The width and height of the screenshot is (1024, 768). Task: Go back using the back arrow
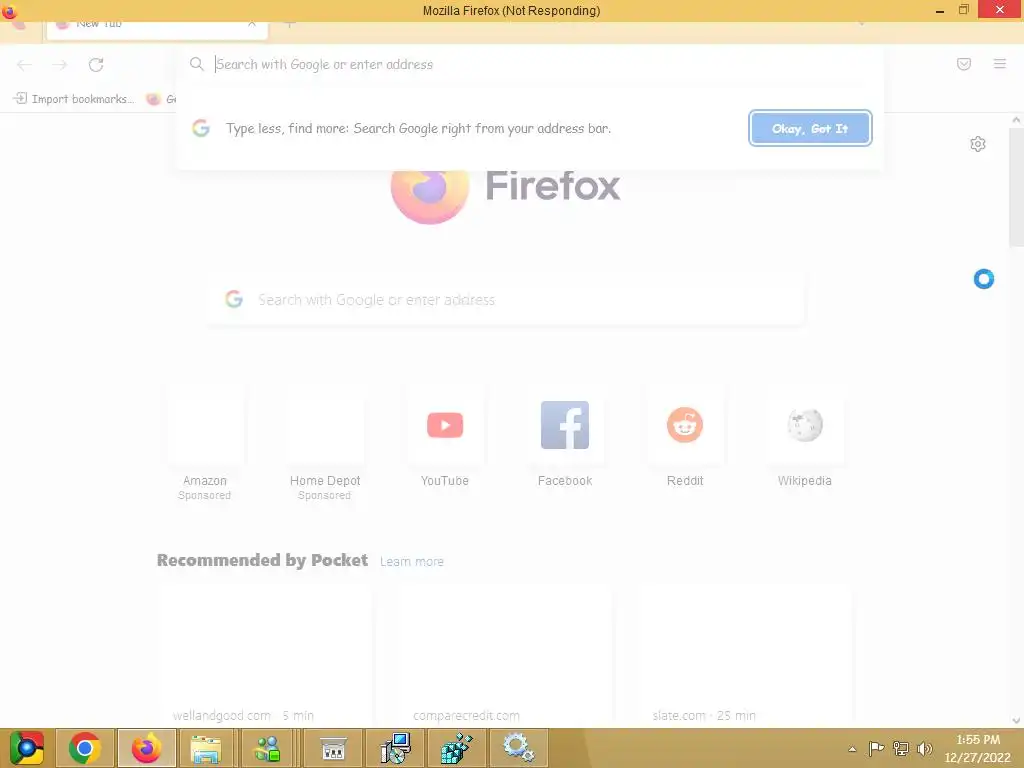pyautogui.click(x=24, y=65)
